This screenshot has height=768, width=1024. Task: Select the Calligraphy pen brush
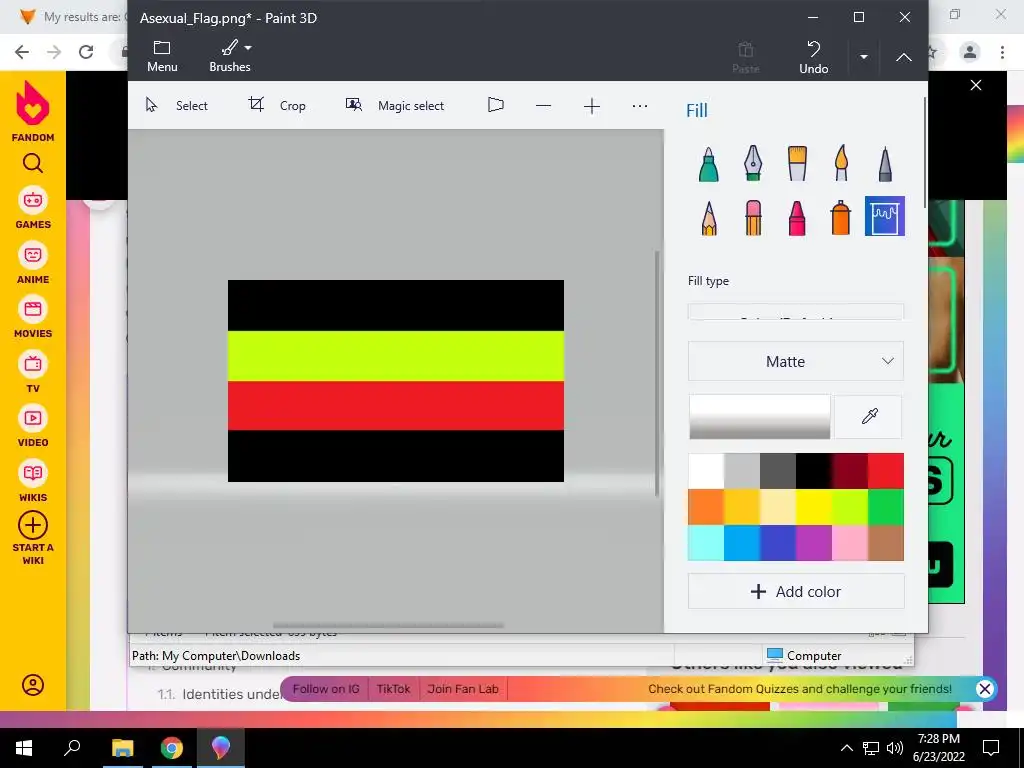[753, 163]
